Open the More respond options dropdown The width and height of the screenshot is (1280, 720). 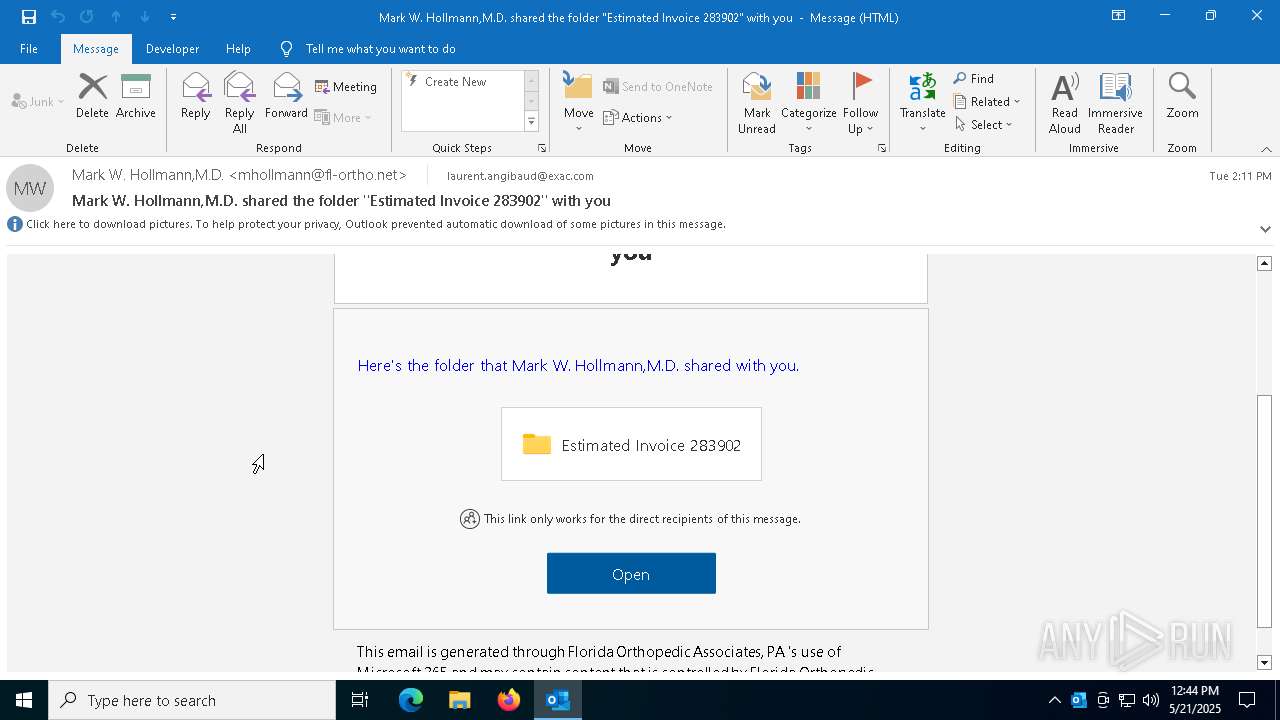(x=343, y=117)
